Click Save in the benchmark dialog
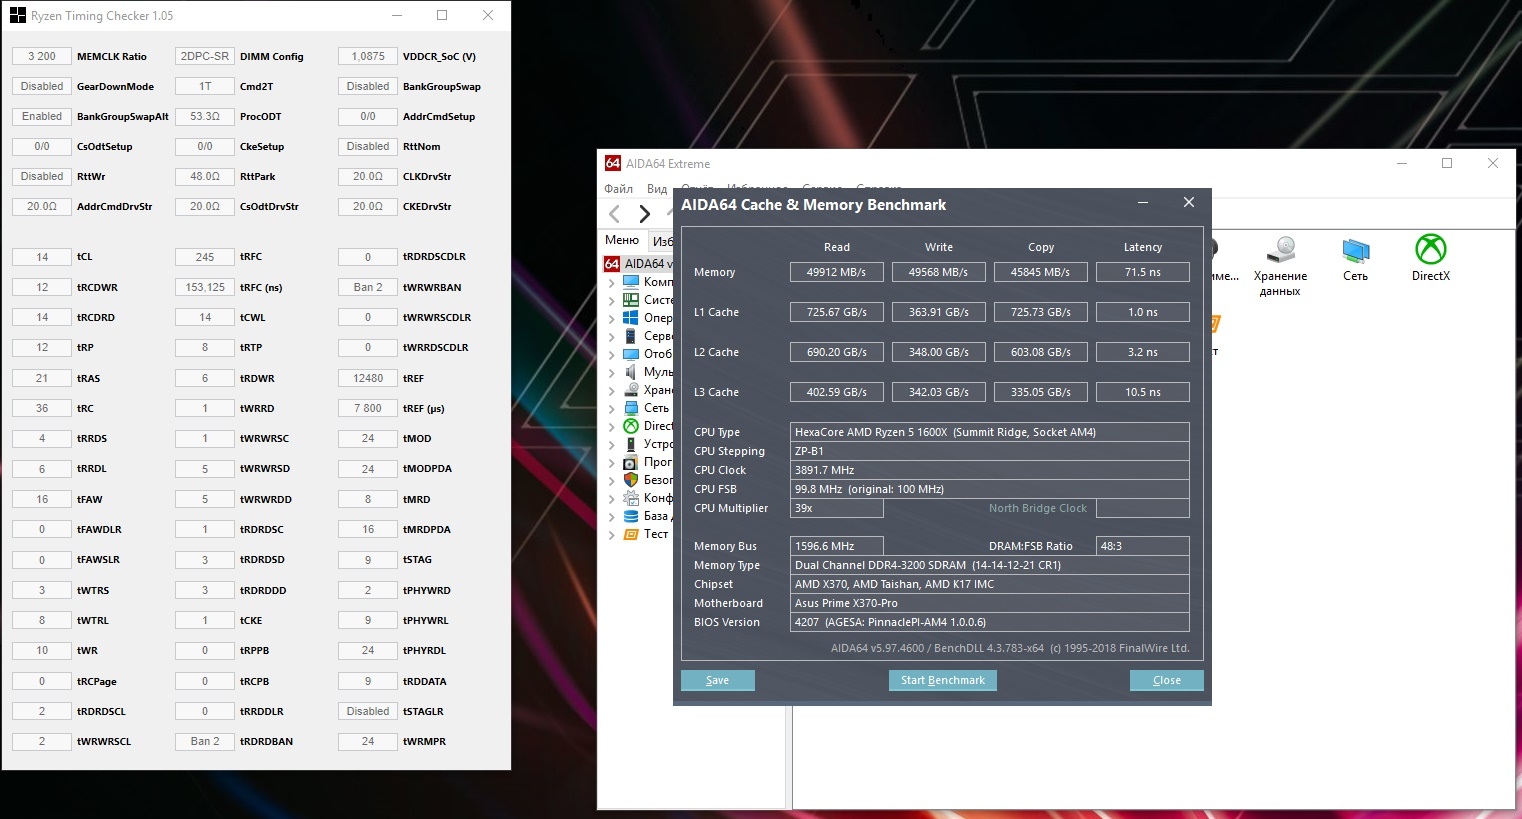 [x=718, y=680]
